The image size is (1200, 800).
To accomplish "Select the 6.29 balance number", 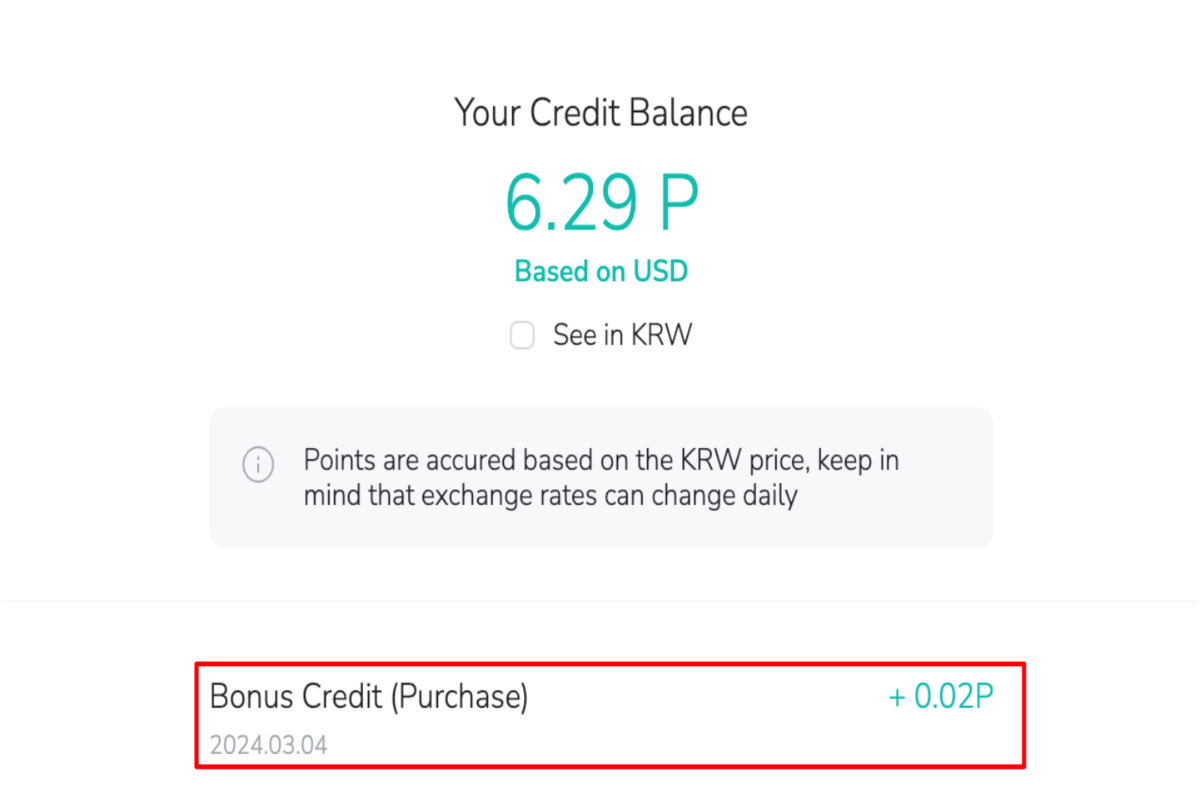I will point(568,204).
